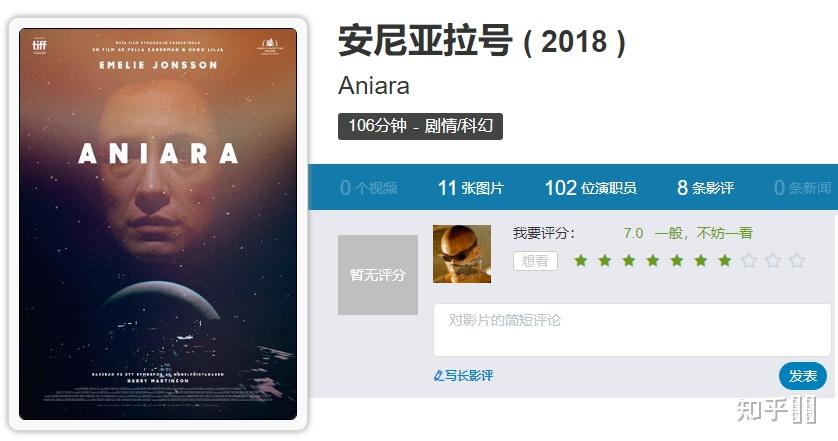Image resolution: width=838 pixels, height=441 pixels.
Task: Open the Aniara movie poster image
Action: 158,224
